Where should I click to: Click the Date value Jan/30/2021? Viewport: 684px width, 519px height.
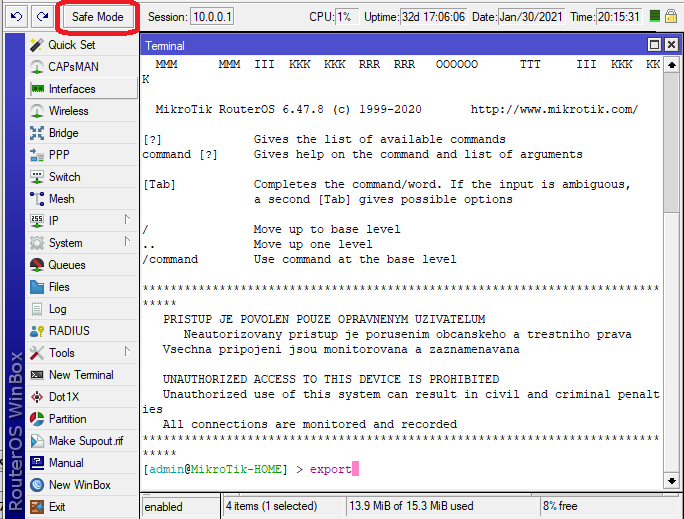point(531,17)
